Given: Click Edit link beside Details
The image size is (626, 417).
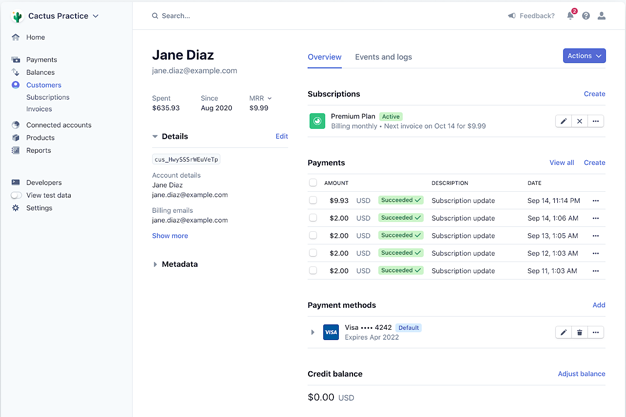Looking at the screenshot, I should (x=281, y=137).
